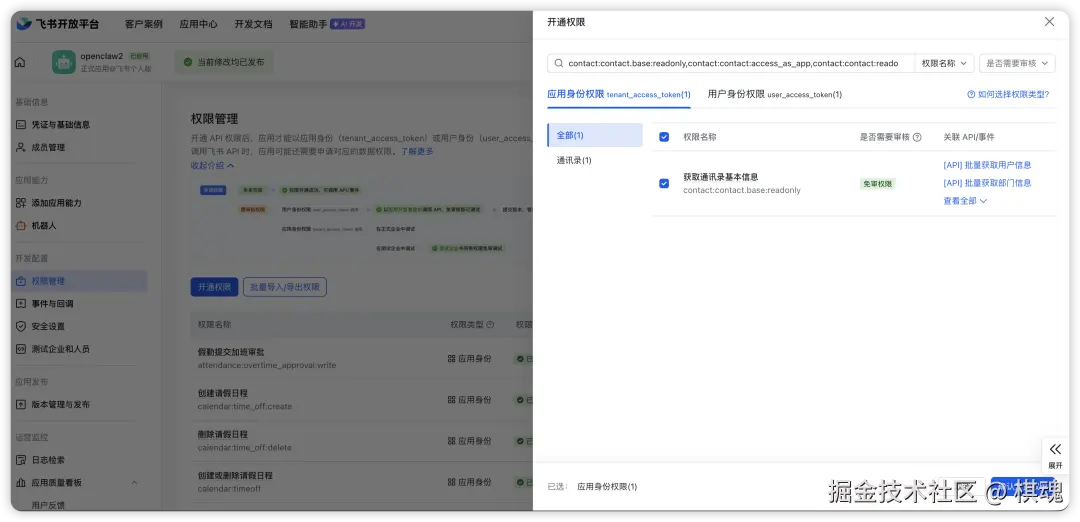Select the 全部(1) category
Viewport: 1080px width, 522px height.
click(594, 135)
